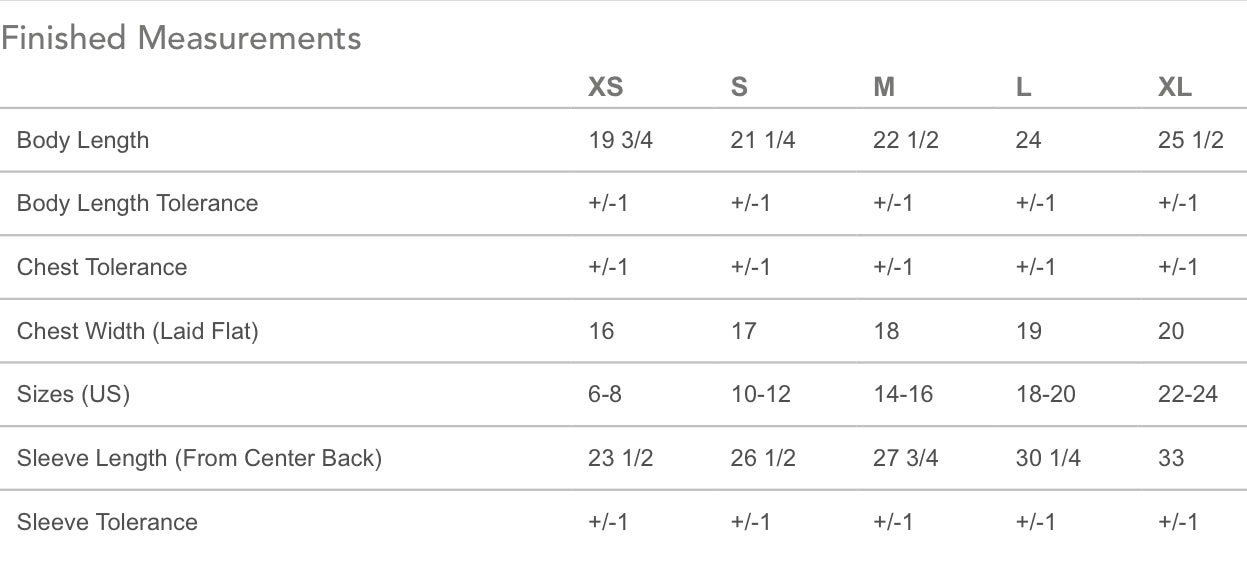Image resolution: width=1247 pixels, height=576 pixels.
Task: Click the Finished Measurements heading
Action: tap(181, 38)
